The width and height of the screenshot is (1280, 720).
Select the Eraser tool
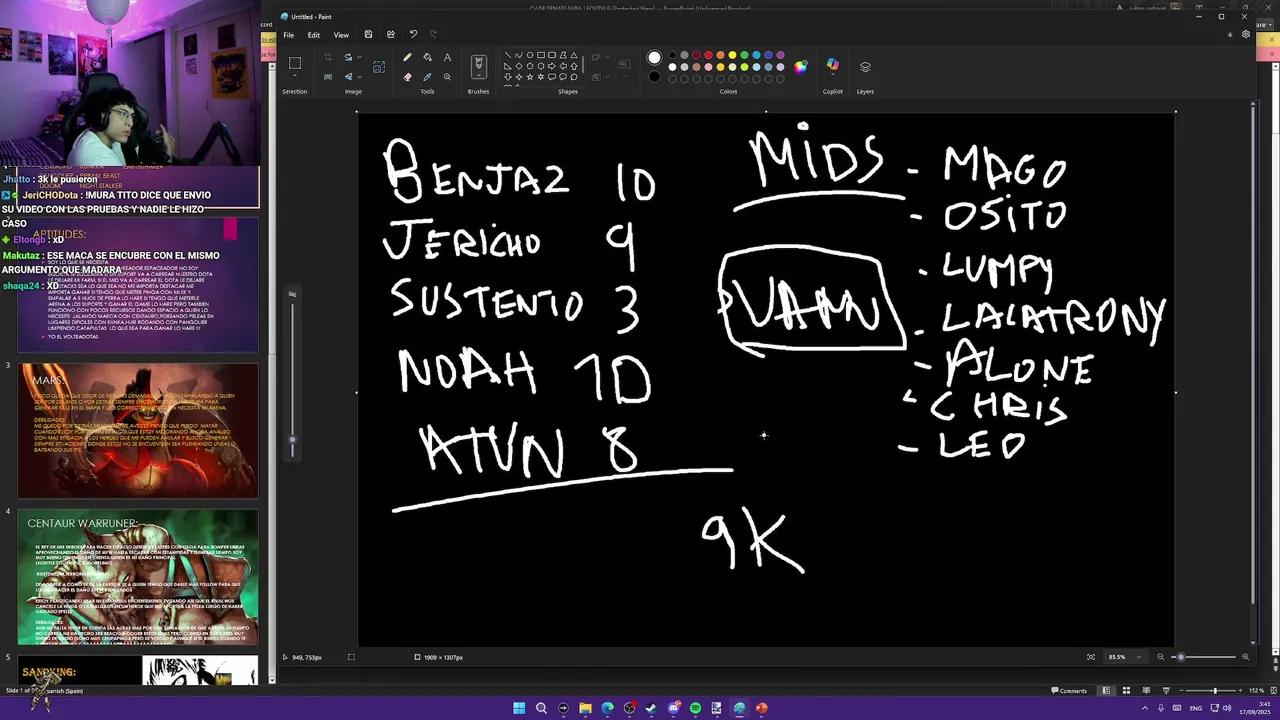407,76
